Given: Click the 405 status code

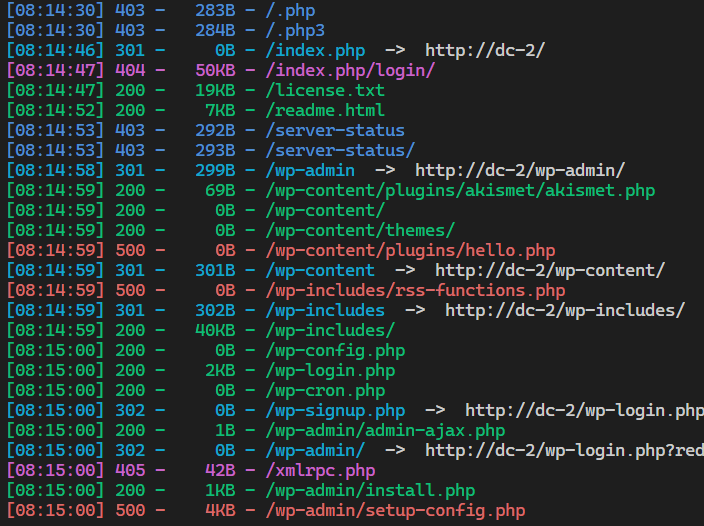Looking at the screenshot, I should pyautogui.click(x=130, y=470).
